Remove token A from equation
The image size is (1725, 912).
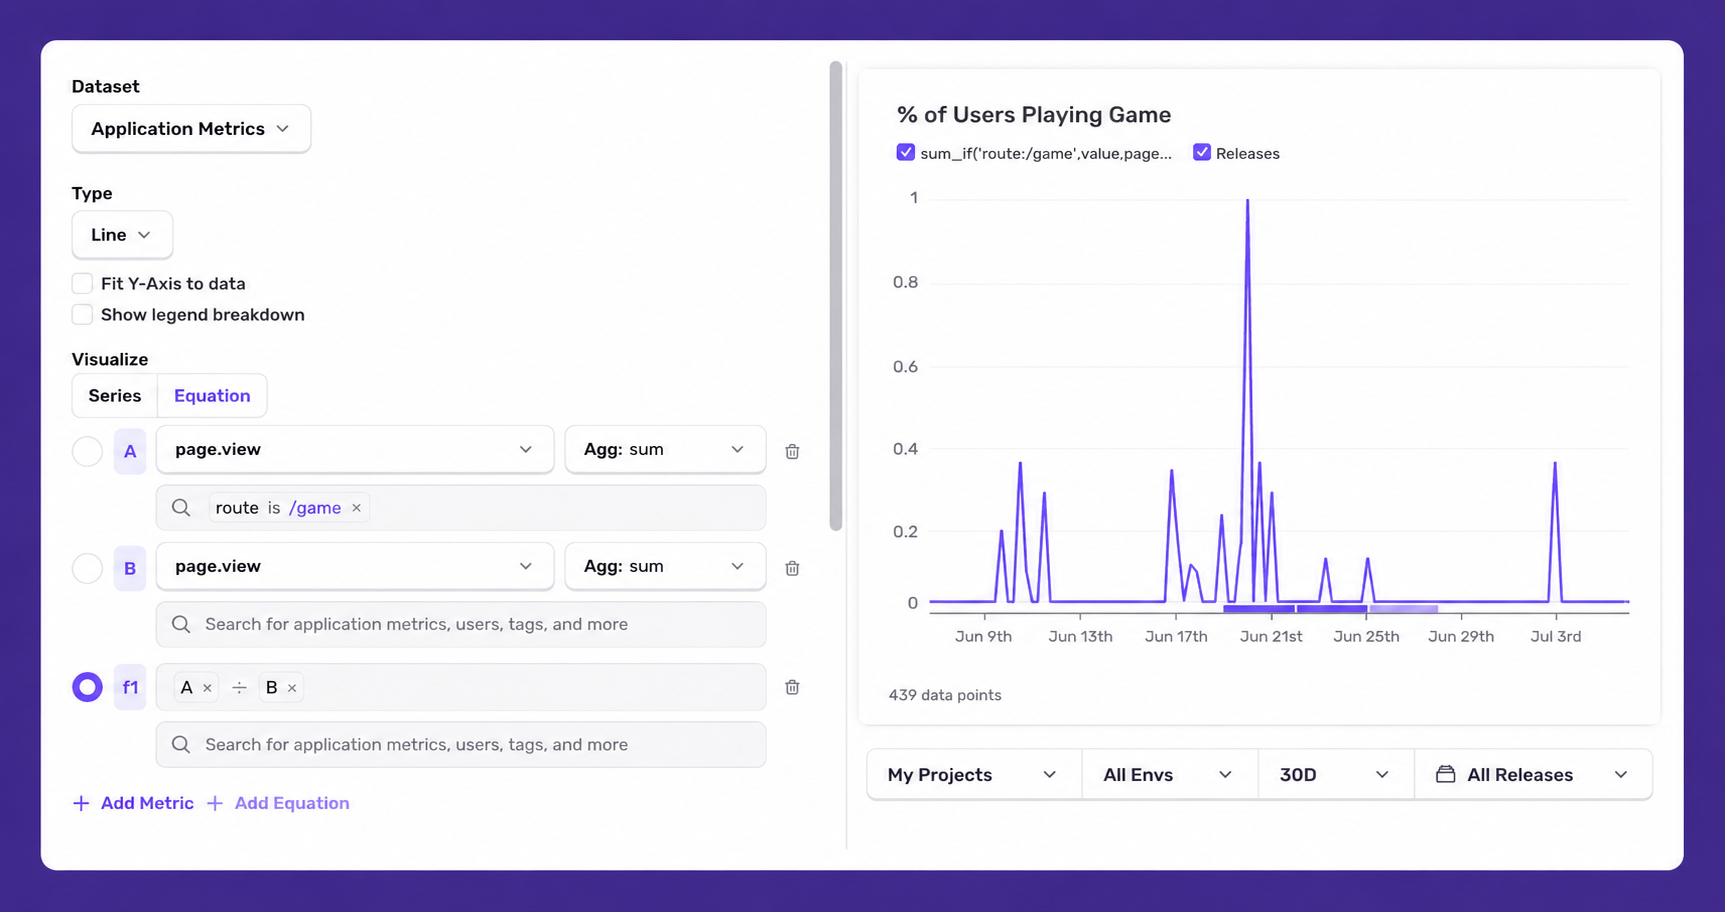click(207, 688)
